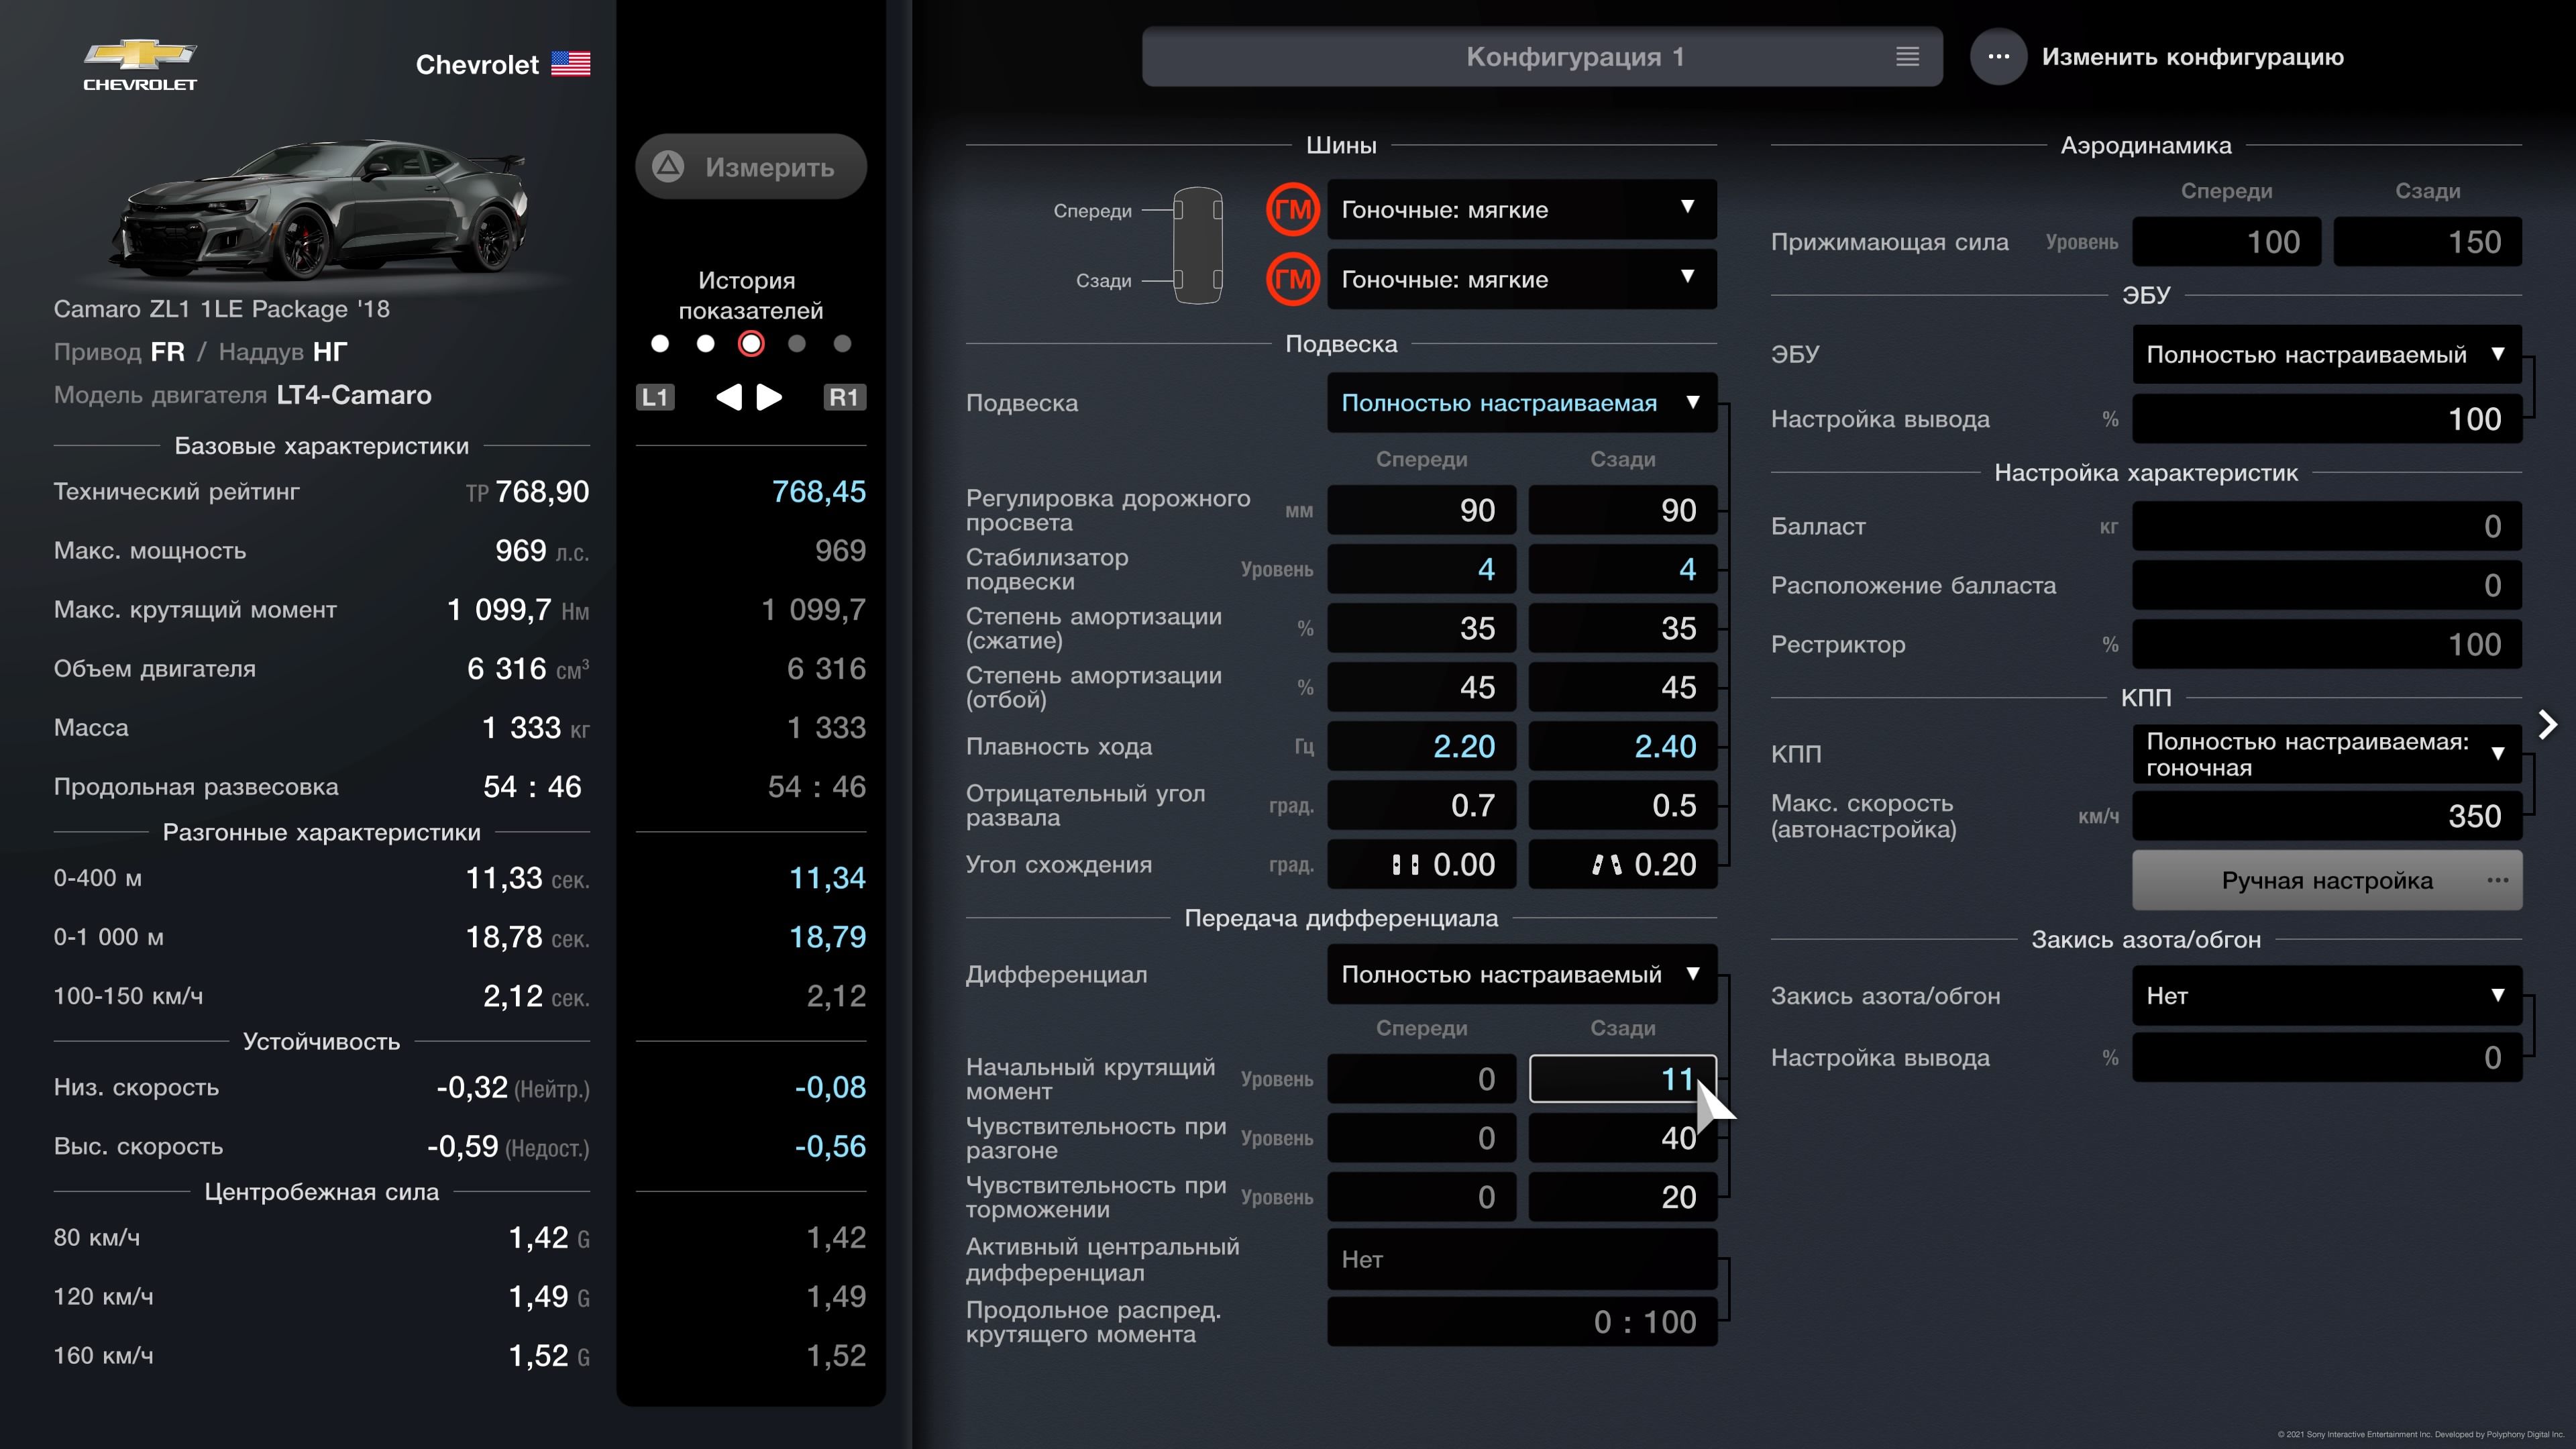
Task: Open rear tyres Гоночные: мягкие dropdown
Action: (x=1521, y=279)
